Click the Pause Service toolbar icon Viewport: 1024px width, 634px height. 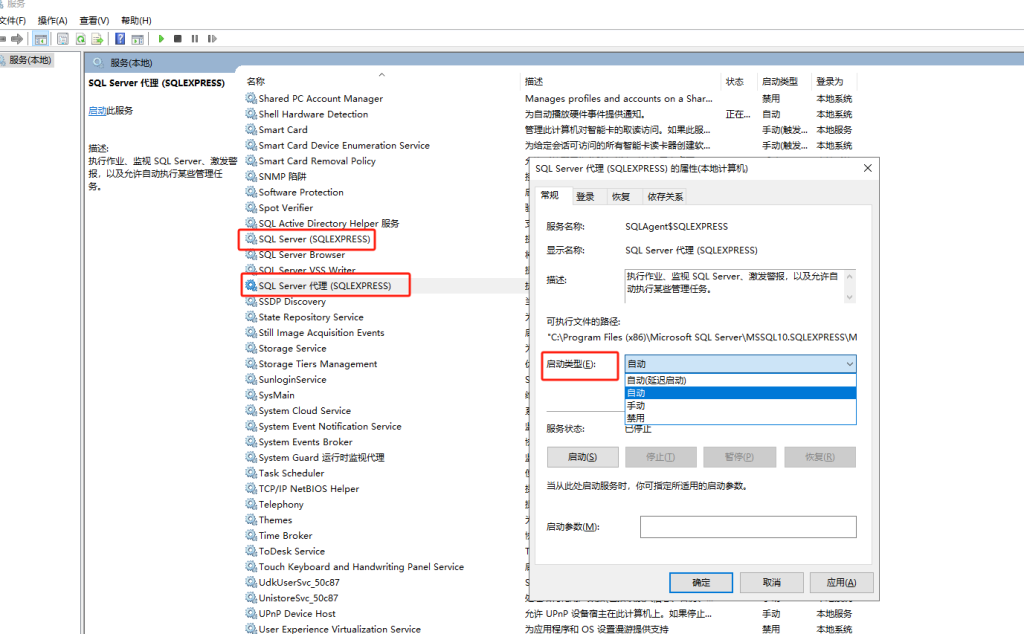pos(195,39)
